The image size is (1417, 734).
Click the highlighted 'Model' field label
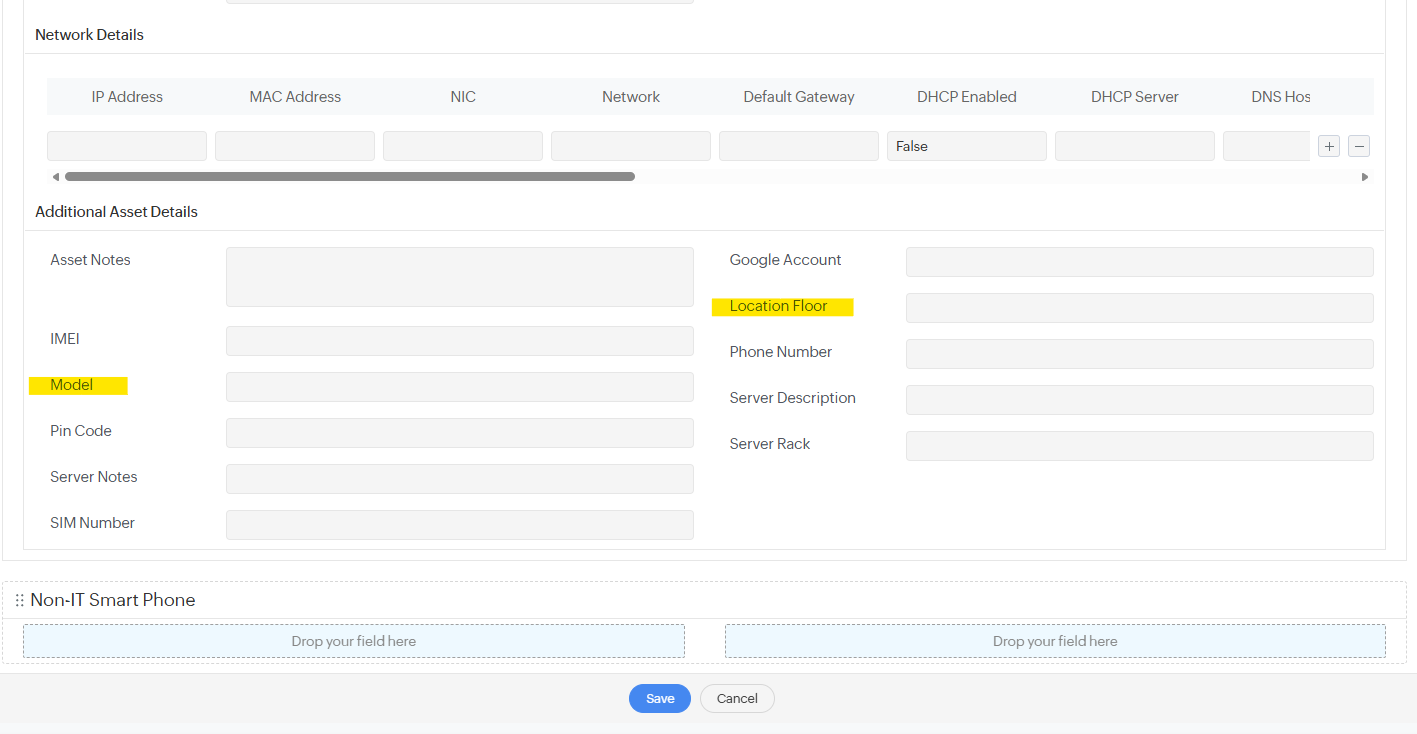[x=71, y=385]
